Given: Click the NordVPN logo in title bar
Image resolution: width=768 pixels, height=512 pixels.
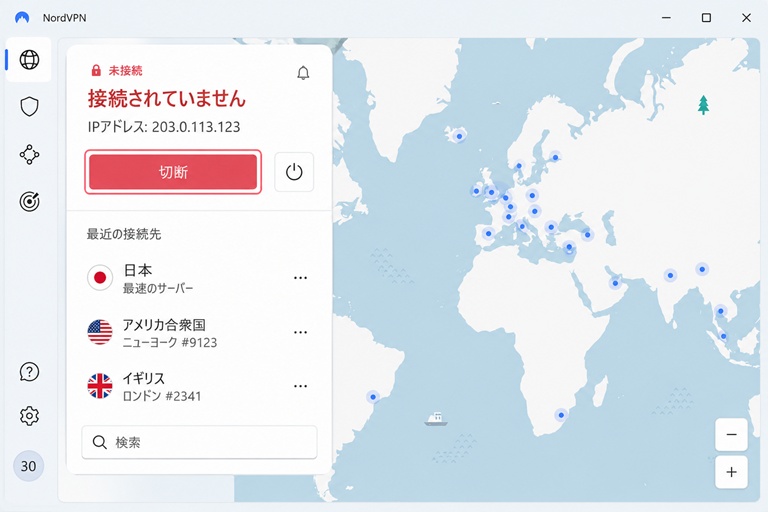Looking at the screenshot, I should (x=22, y=18).
